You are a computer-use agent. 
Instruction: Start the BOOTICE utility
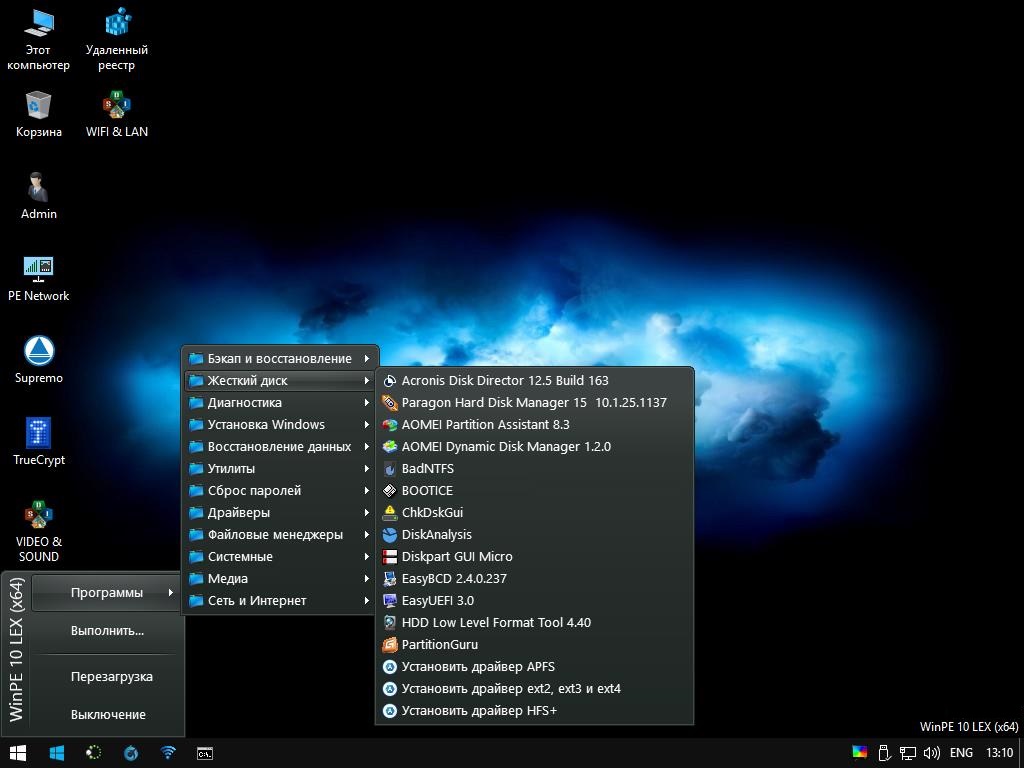point(427,490)
